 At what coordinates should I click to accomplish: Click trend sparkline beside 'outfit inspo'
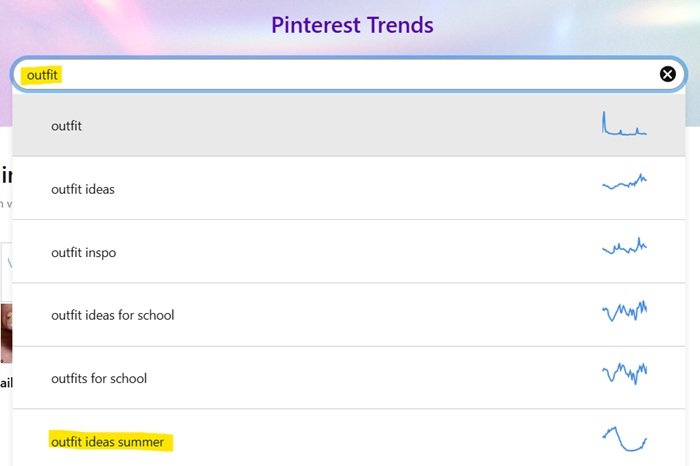[624, 246]
